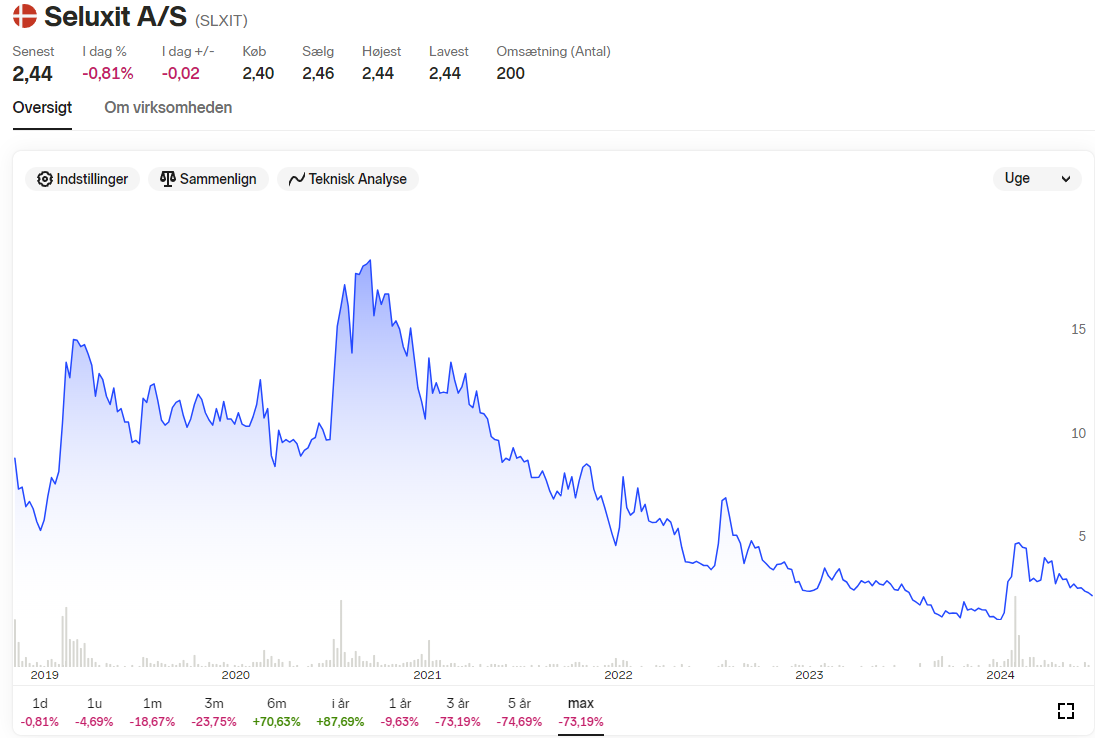Click the I dag +/- value -0,02

pyautogui.click(x=181, y=73)
